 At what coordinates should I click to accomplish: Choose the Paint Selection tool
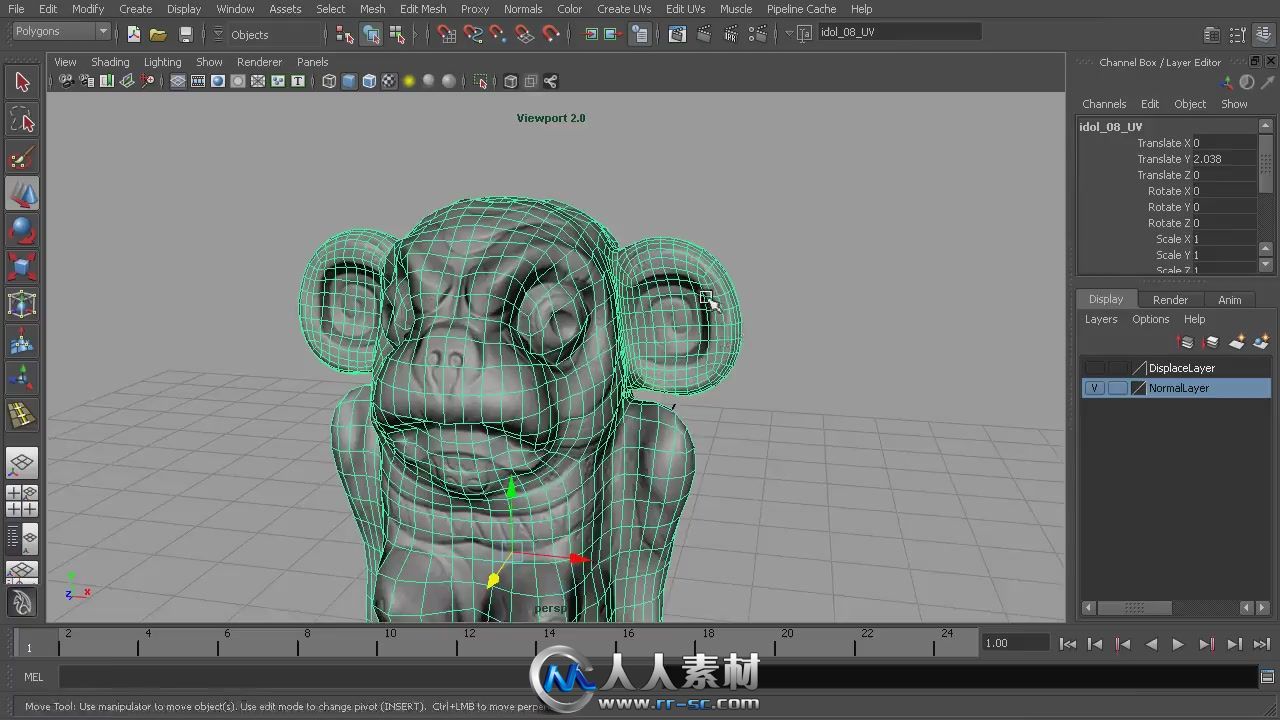22,157
